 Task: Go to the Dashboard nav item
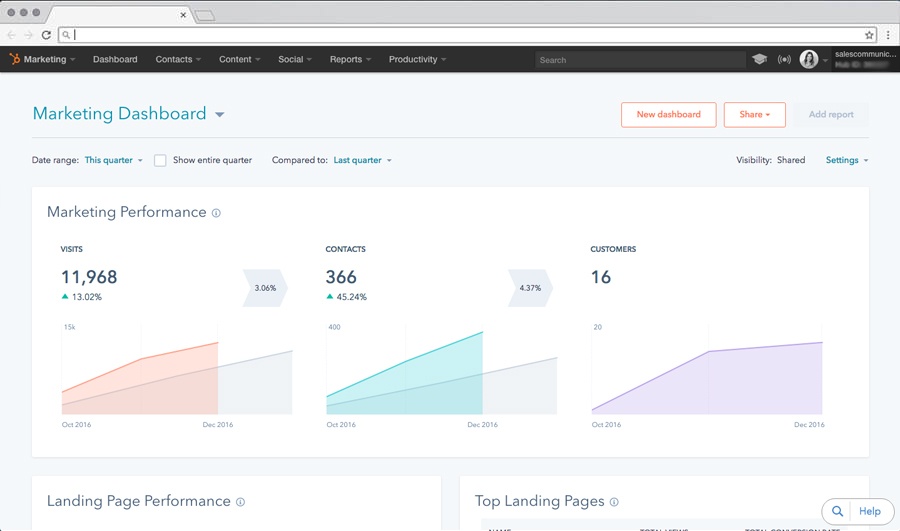point(115,59)
